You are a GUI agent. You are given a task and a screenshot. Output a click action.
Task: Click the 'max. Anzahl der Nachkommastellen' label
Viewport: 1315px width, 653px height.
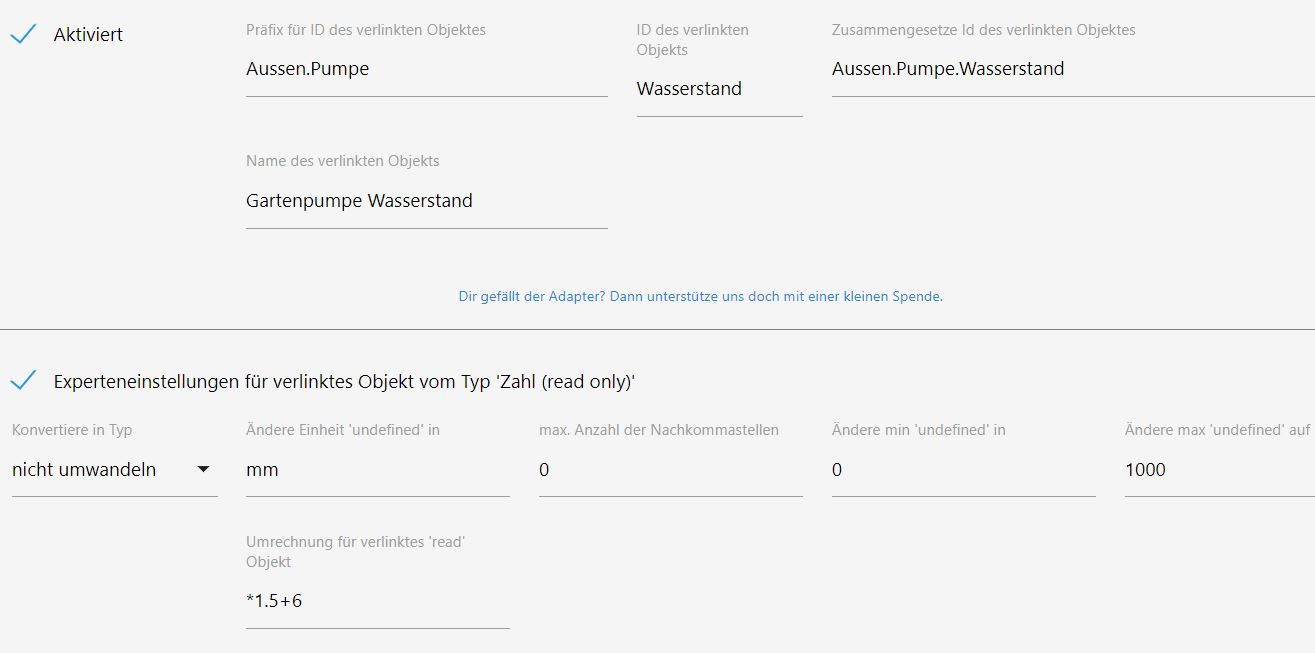(x=658, y=430)
